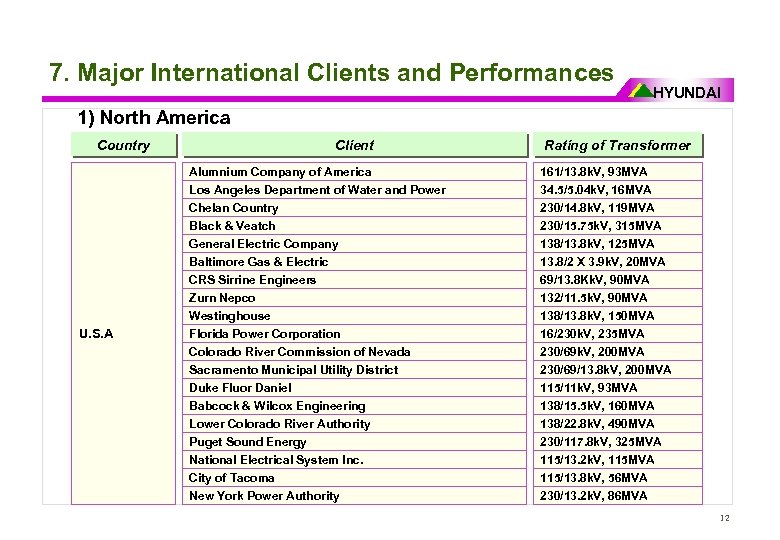Select 'Puget Sound Energy' client cell
The image size is (780, 540).
(354, 442)
